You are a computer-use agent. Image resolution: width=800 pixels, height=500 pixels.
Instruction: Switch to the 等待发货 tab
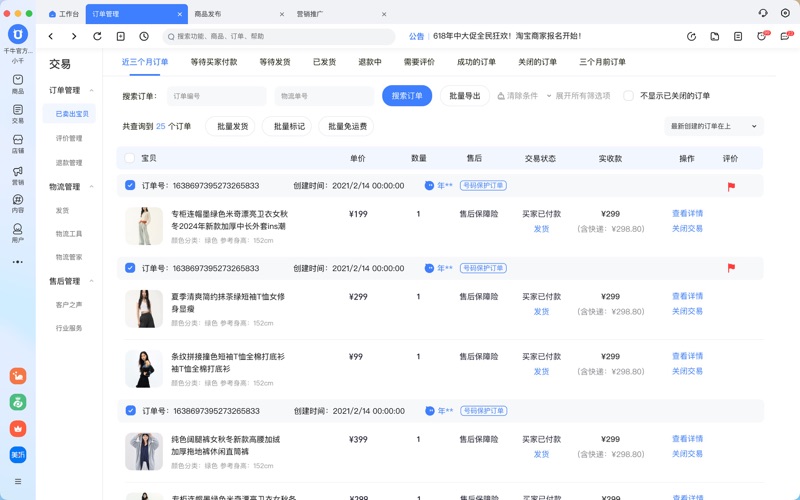click(275, 62)
